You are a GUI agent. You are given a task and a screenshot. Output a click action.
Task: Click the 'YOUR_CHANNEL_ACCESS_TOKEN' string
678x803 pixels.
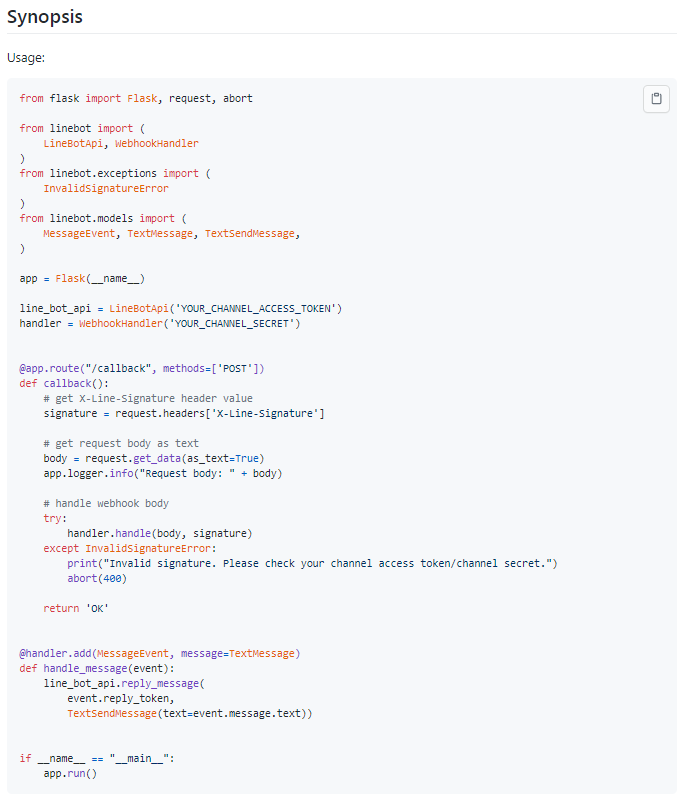coord(256,309)
